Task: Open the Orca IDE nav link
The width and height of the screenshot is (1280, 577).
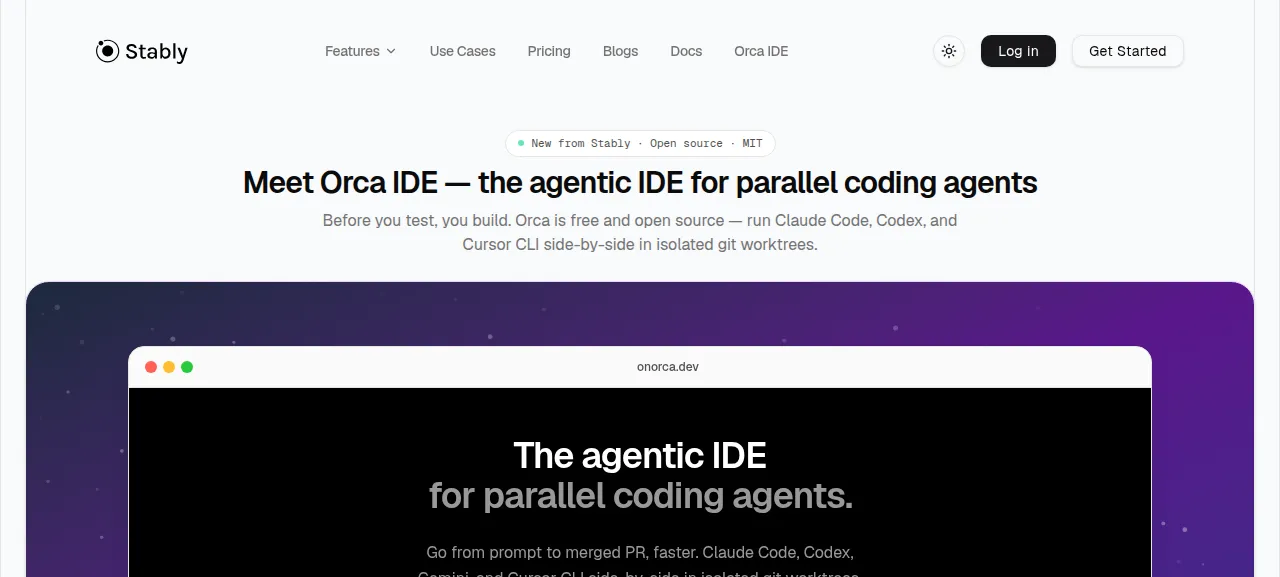Action: point(761,51)
